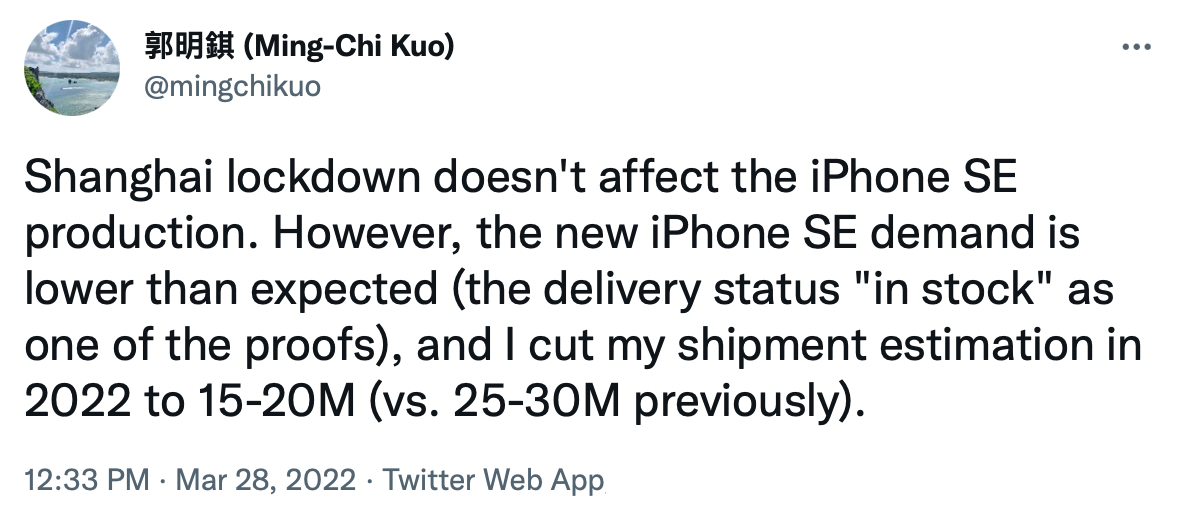The width and height of the screenshot is (1188, 524).
Task: Click the word "production" in the tweet
Action: (140, 236)
